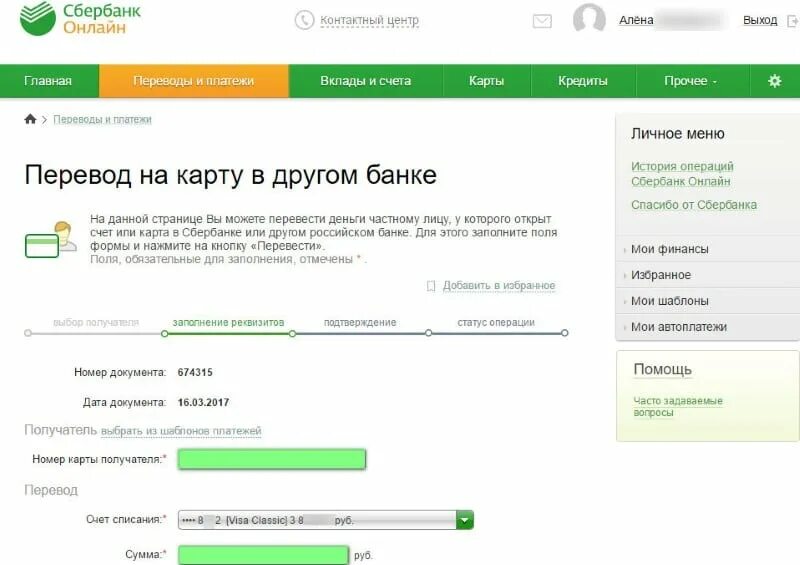The image size is (800, 565).
Task: Click the Переводы и платежи breadcrumb link
Action: 102,119
